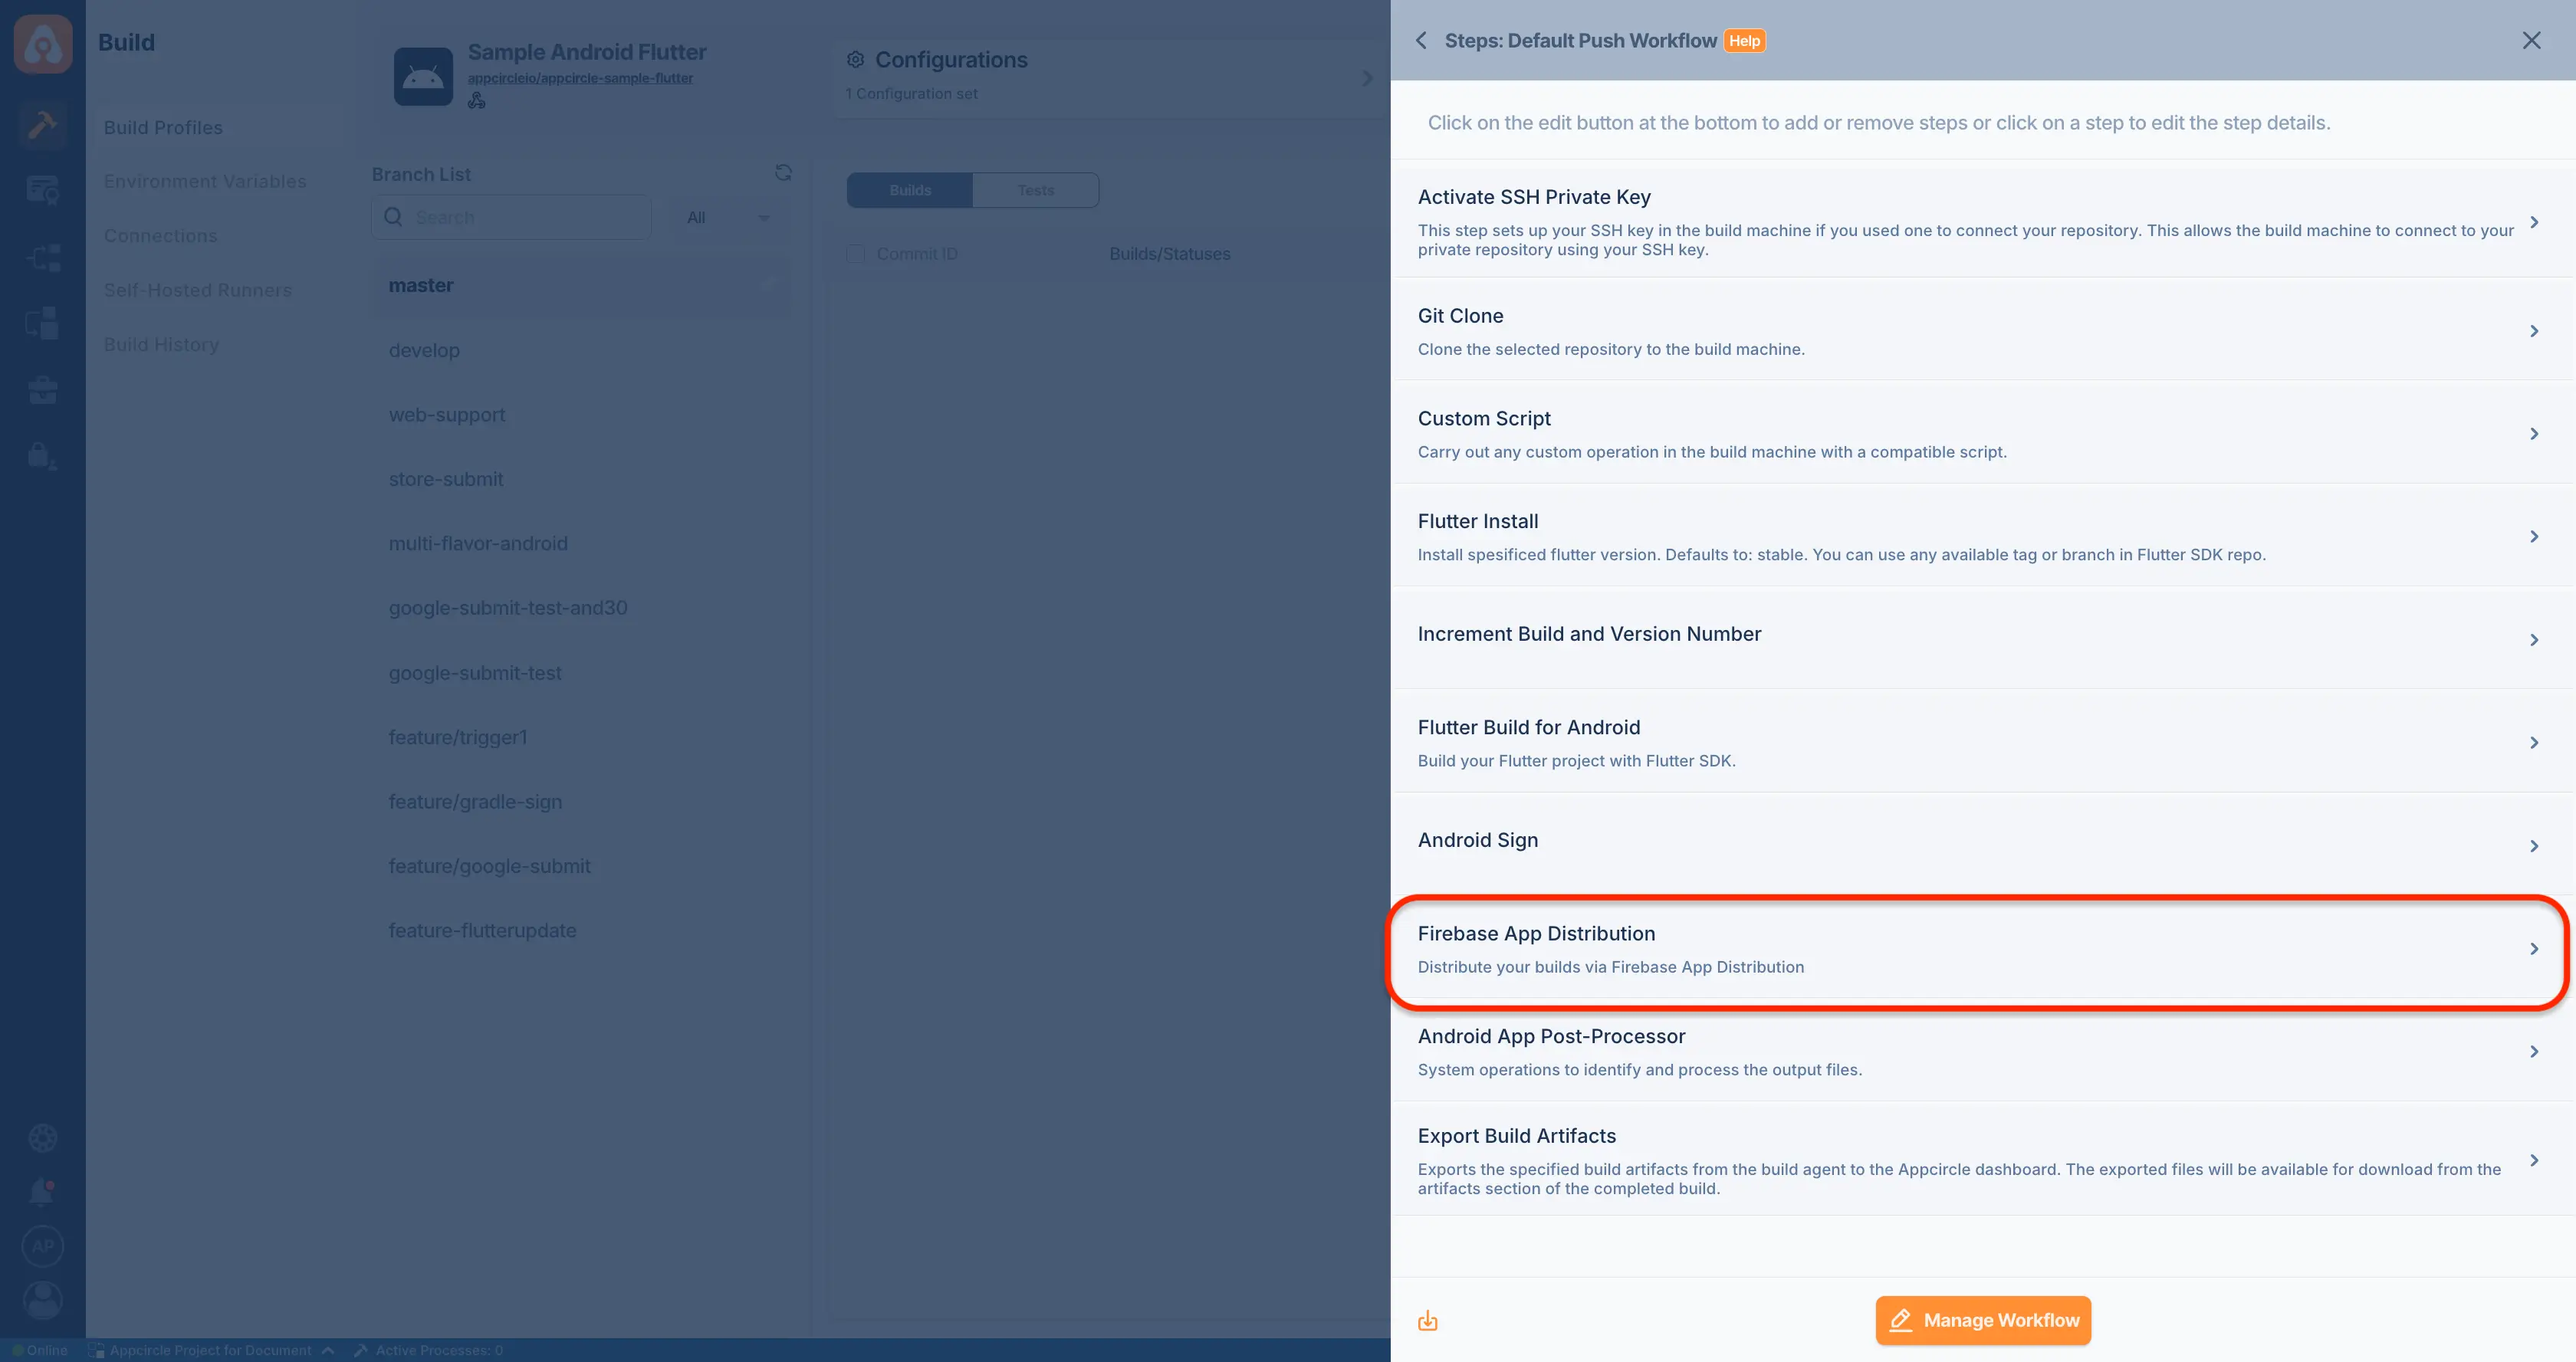Select the develop branch in list

click(x=580, y=350)
